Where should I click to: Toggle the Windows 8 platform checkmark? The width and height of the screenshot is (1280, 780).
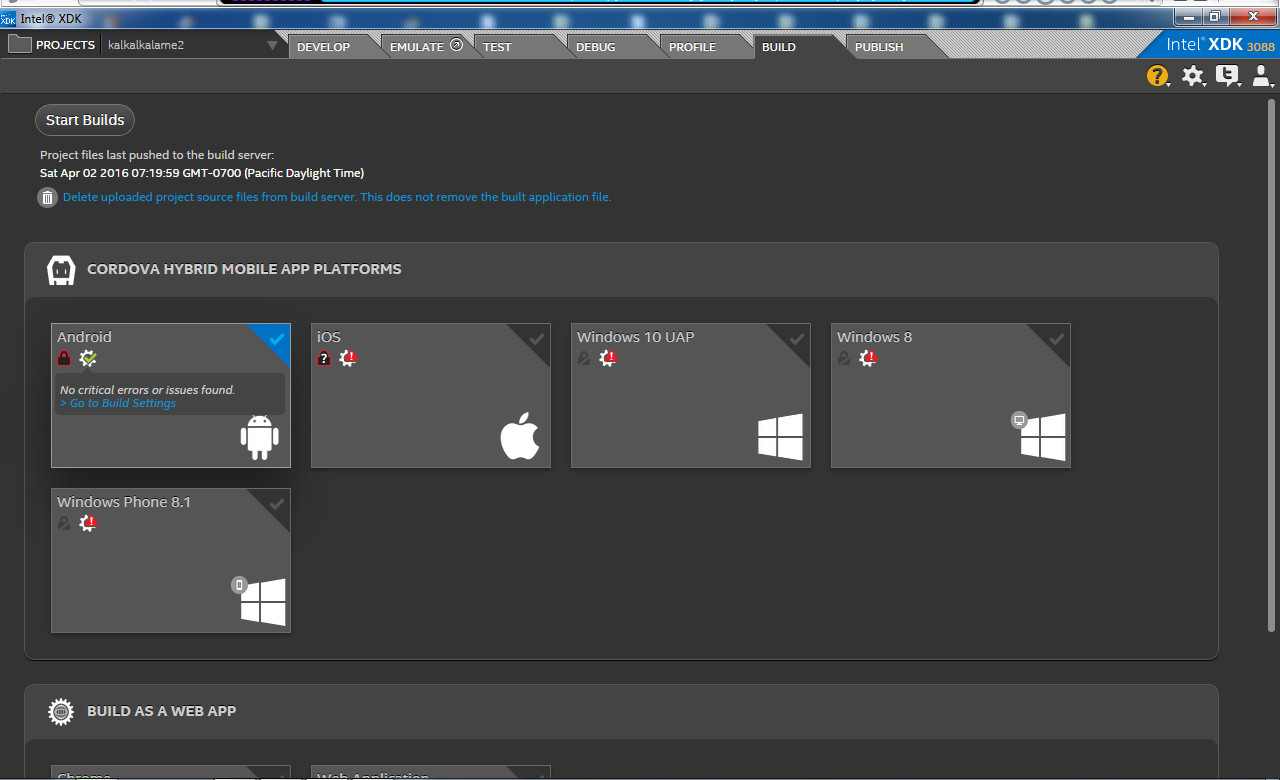[1057, 338]
